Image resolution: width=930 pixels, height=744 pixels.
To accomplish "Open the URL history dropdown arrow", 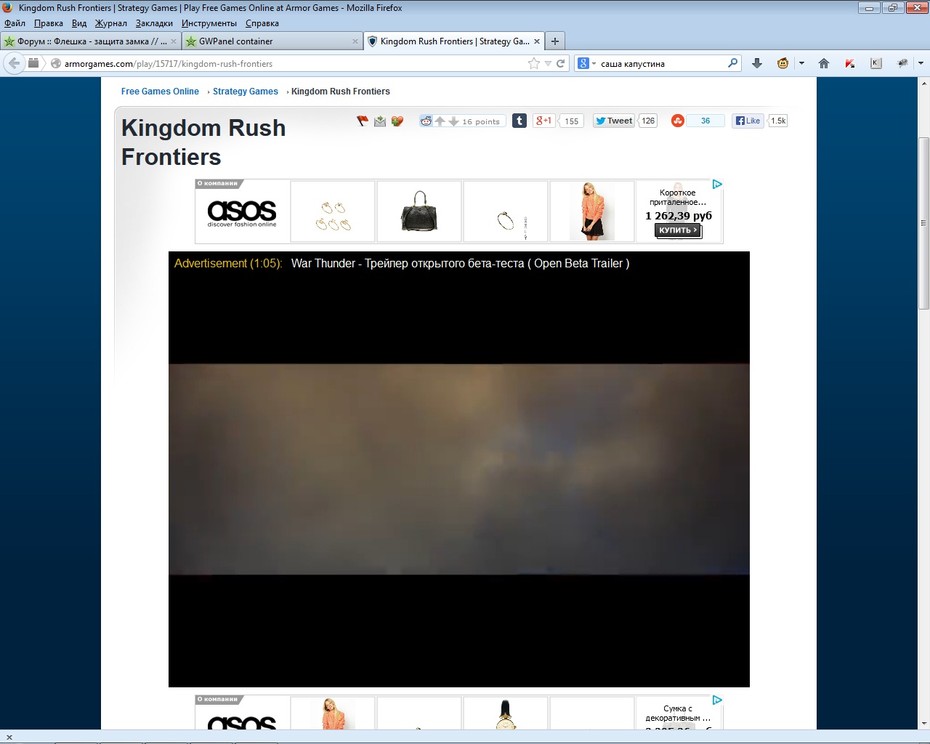I will (548, 63).
